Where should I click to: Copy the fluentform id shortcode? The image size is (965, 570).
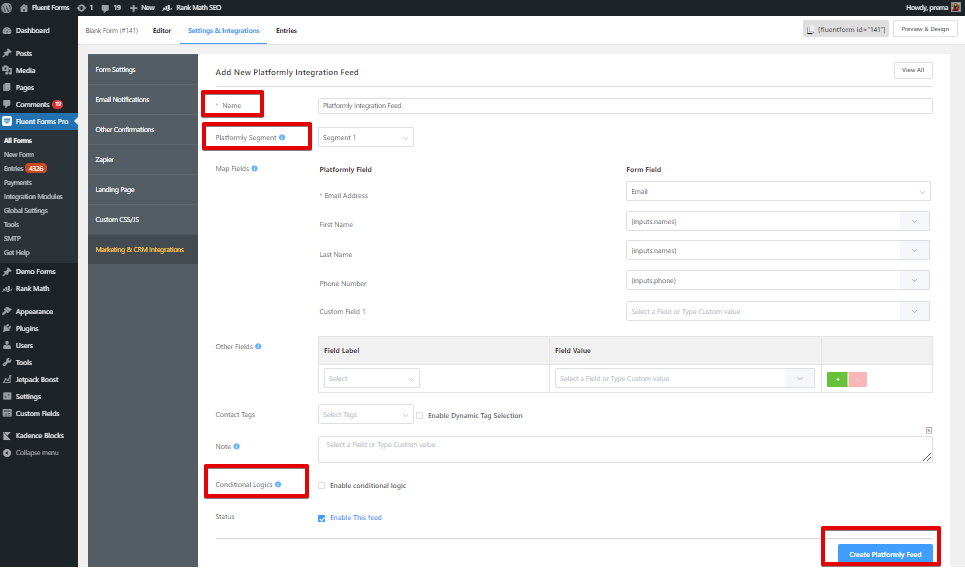point(846,29)
